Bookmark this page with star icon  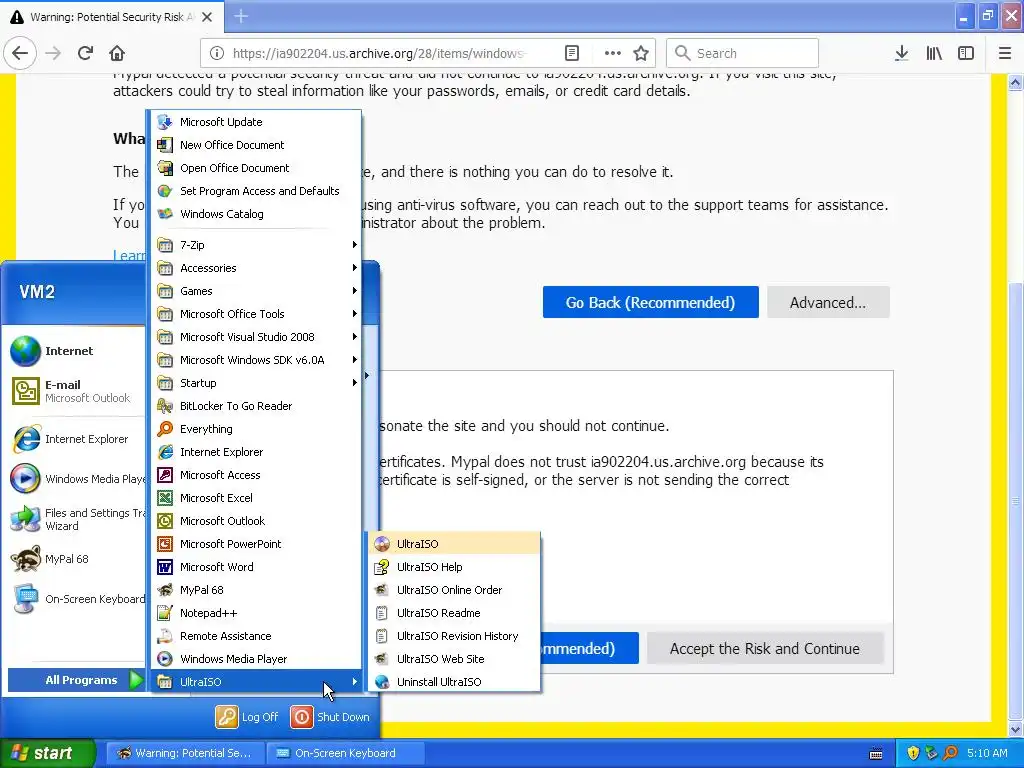641,53
